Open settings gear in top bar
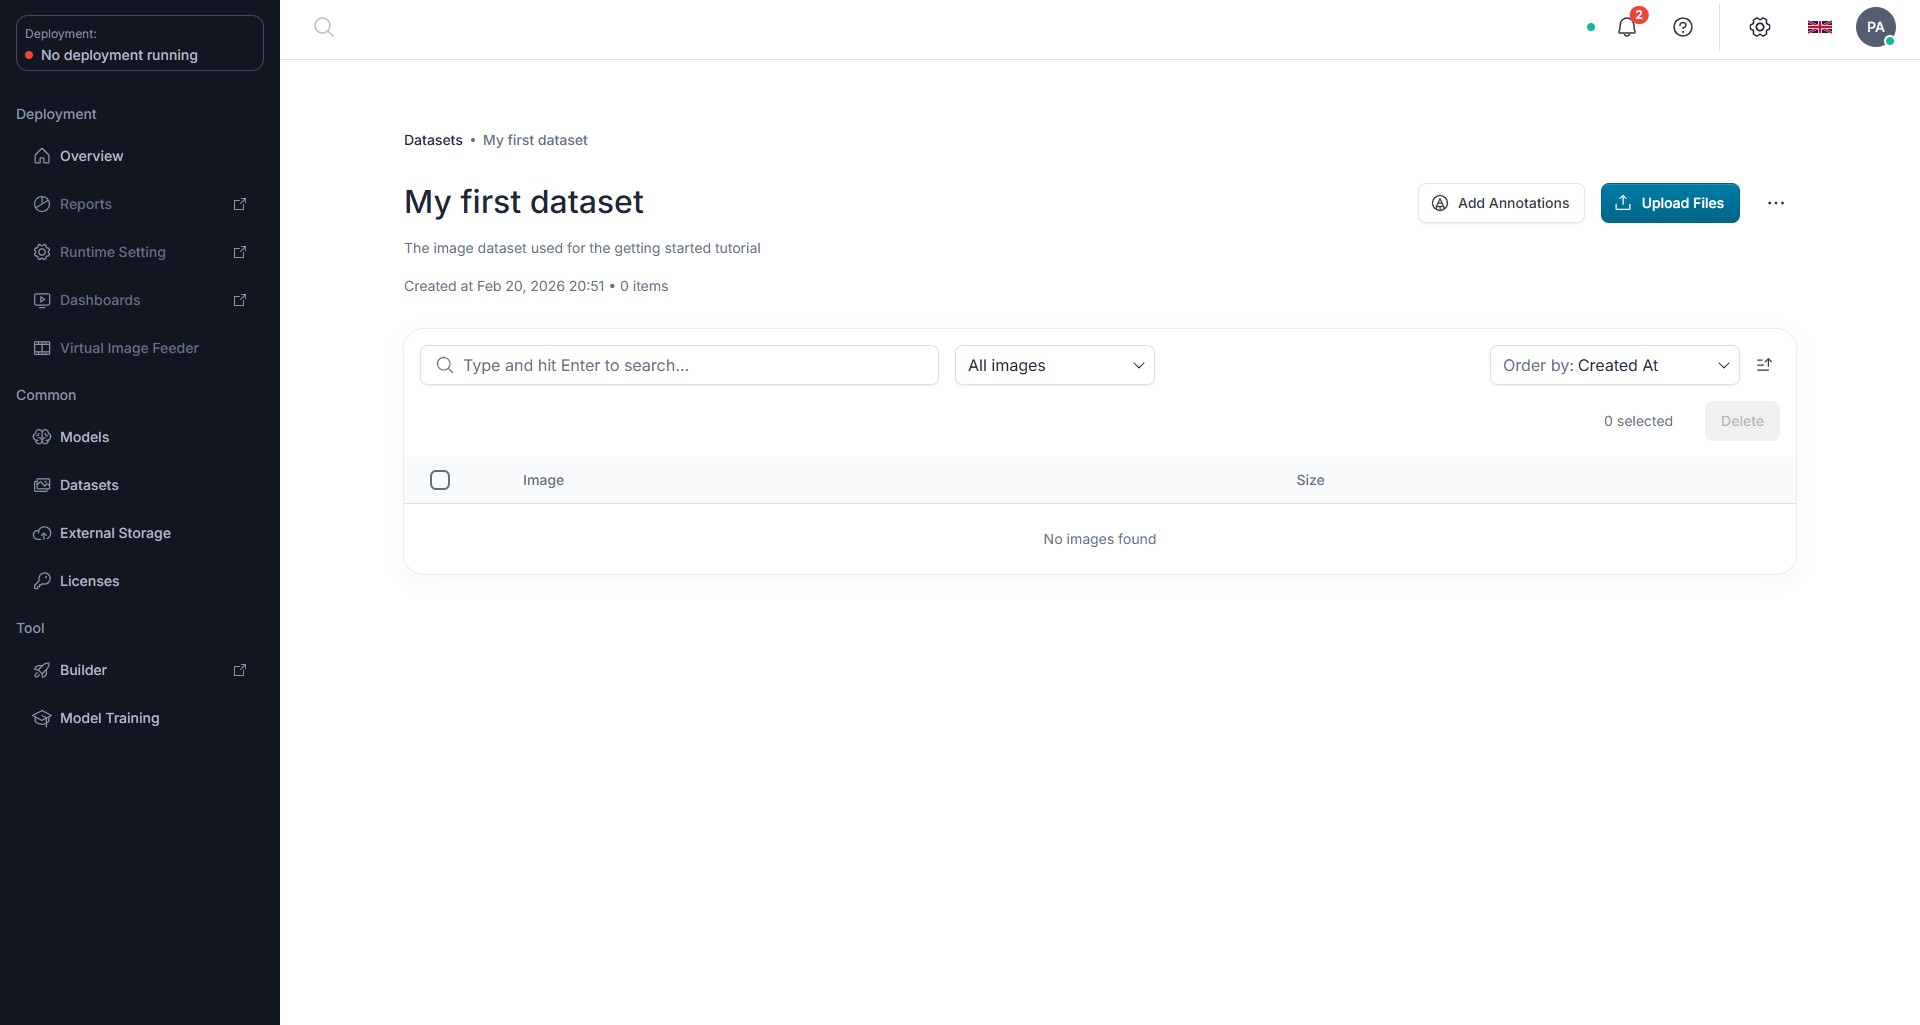Screen dimensions: 1920x1025 point(1760,27)
